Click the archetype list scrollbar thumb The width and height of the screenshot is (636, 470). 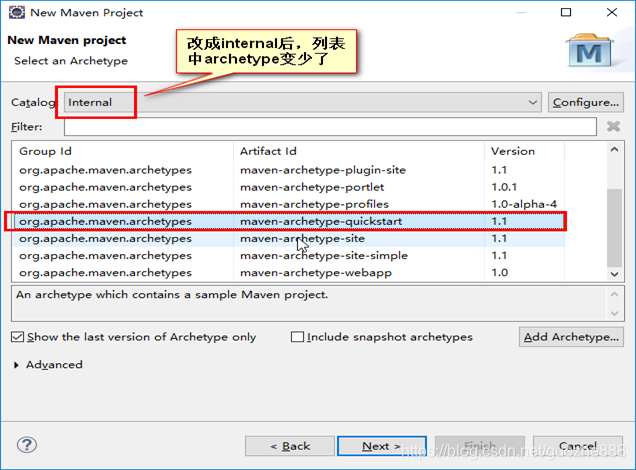click(615, 228)
